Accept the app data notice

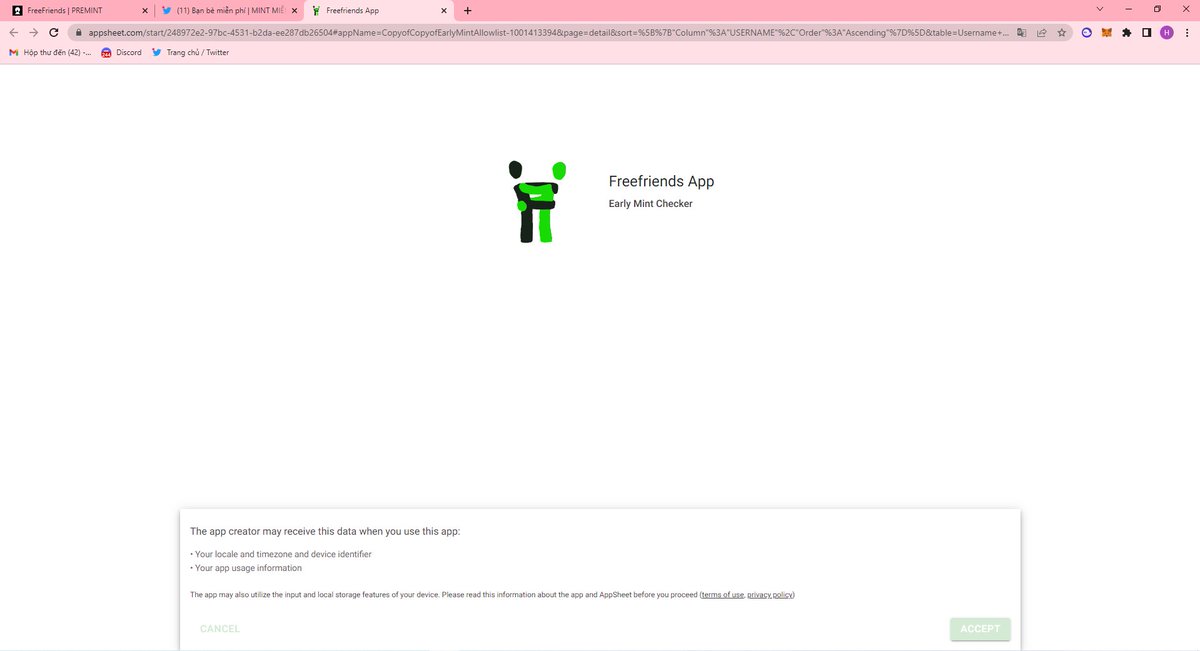(980, 629)
